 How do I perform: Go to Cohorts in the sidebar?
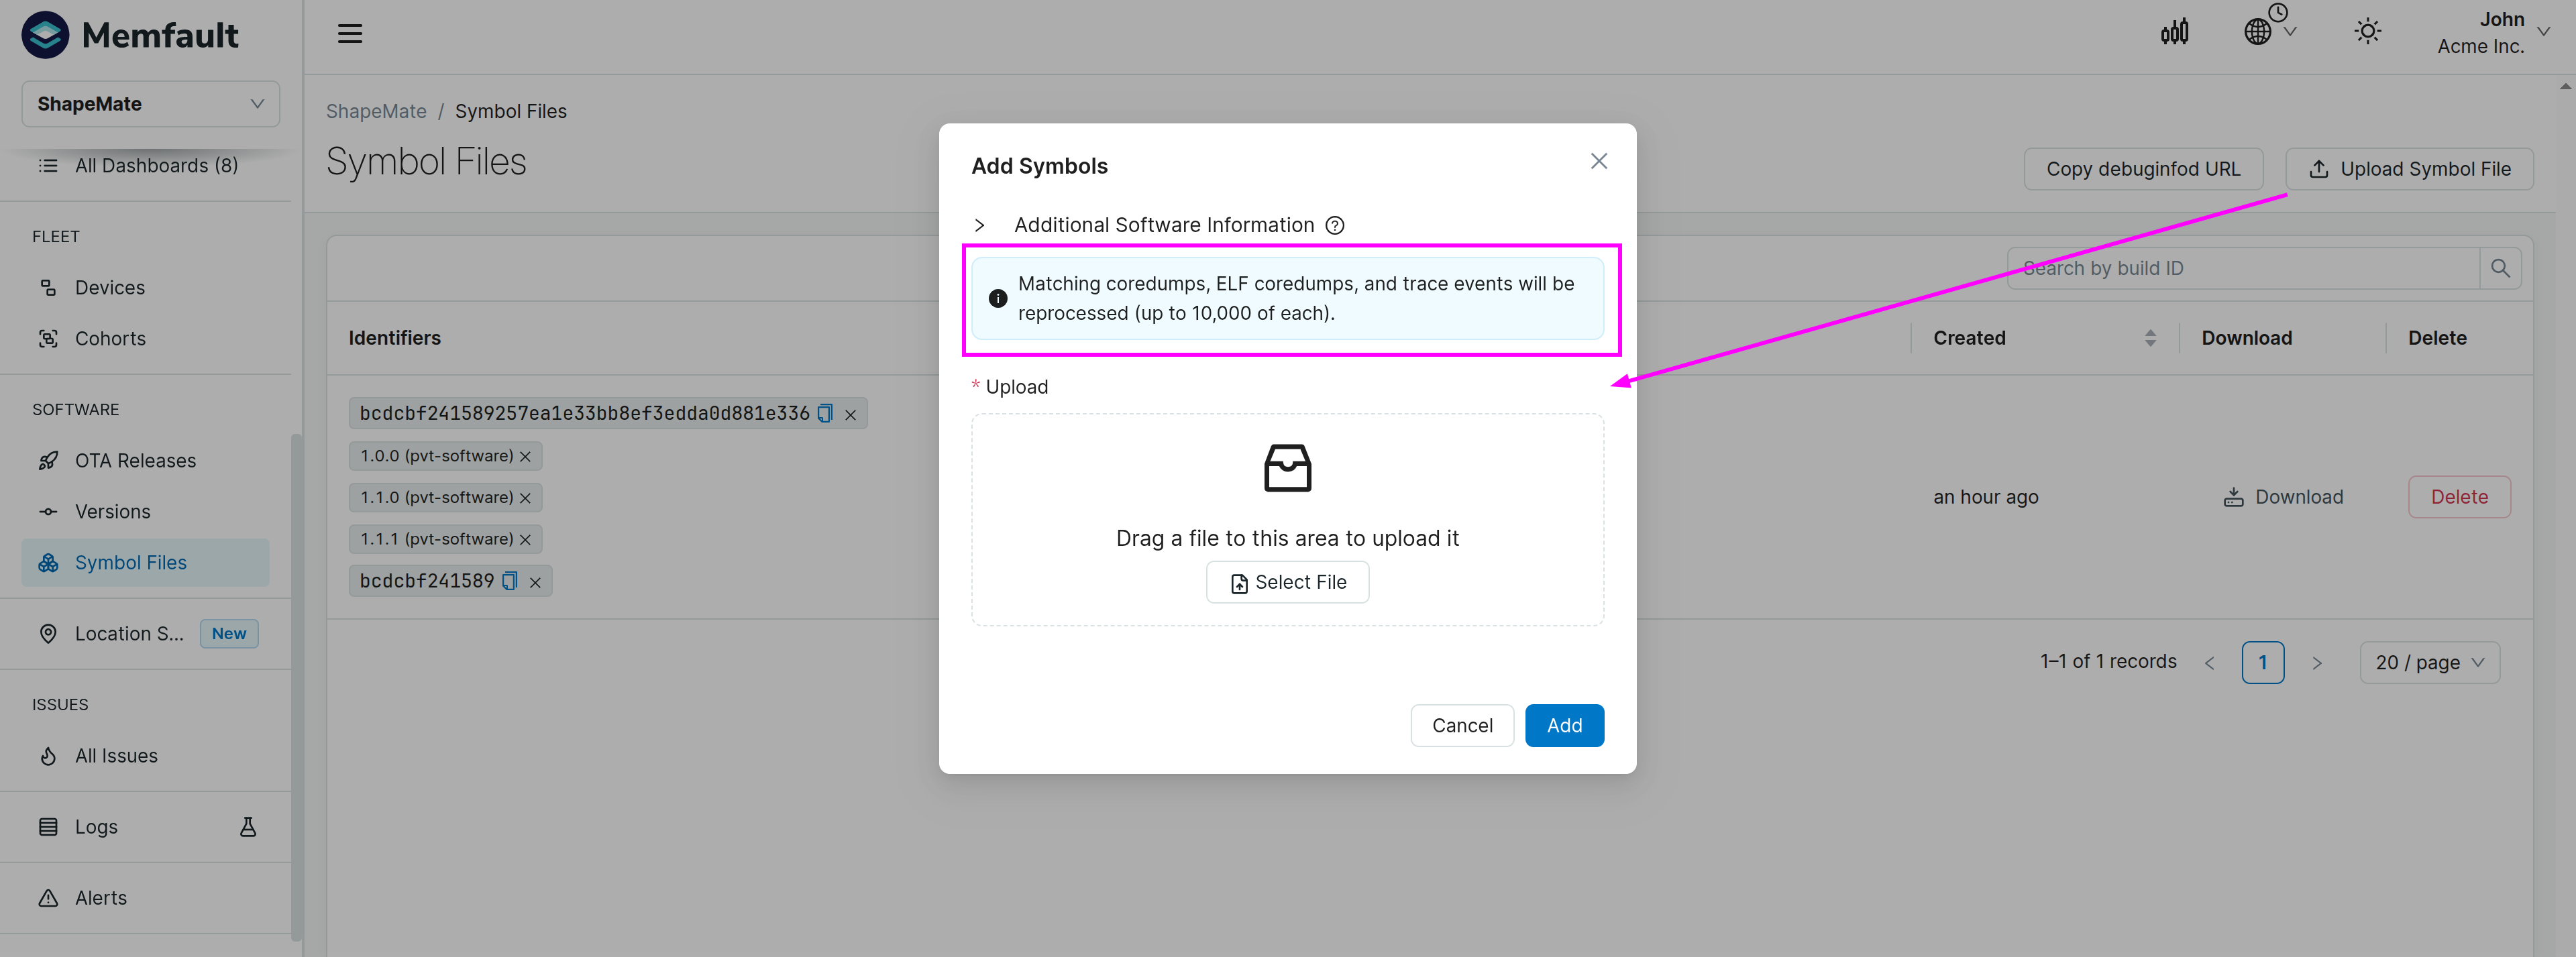click(x=146, y=339)
